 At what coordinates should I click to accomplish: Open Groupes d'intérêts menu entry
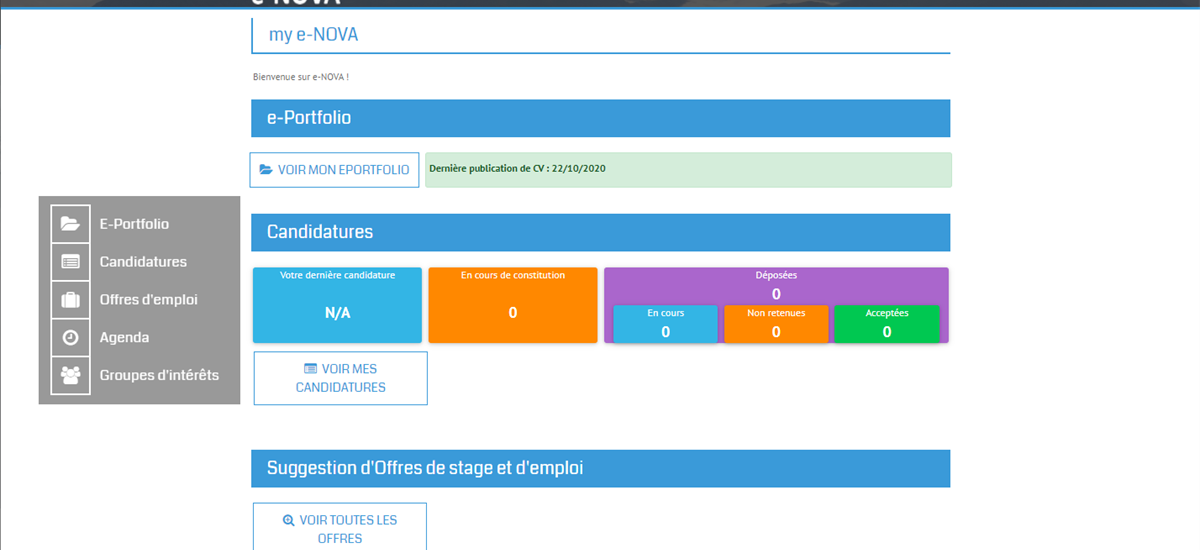[x=159, y=376]
